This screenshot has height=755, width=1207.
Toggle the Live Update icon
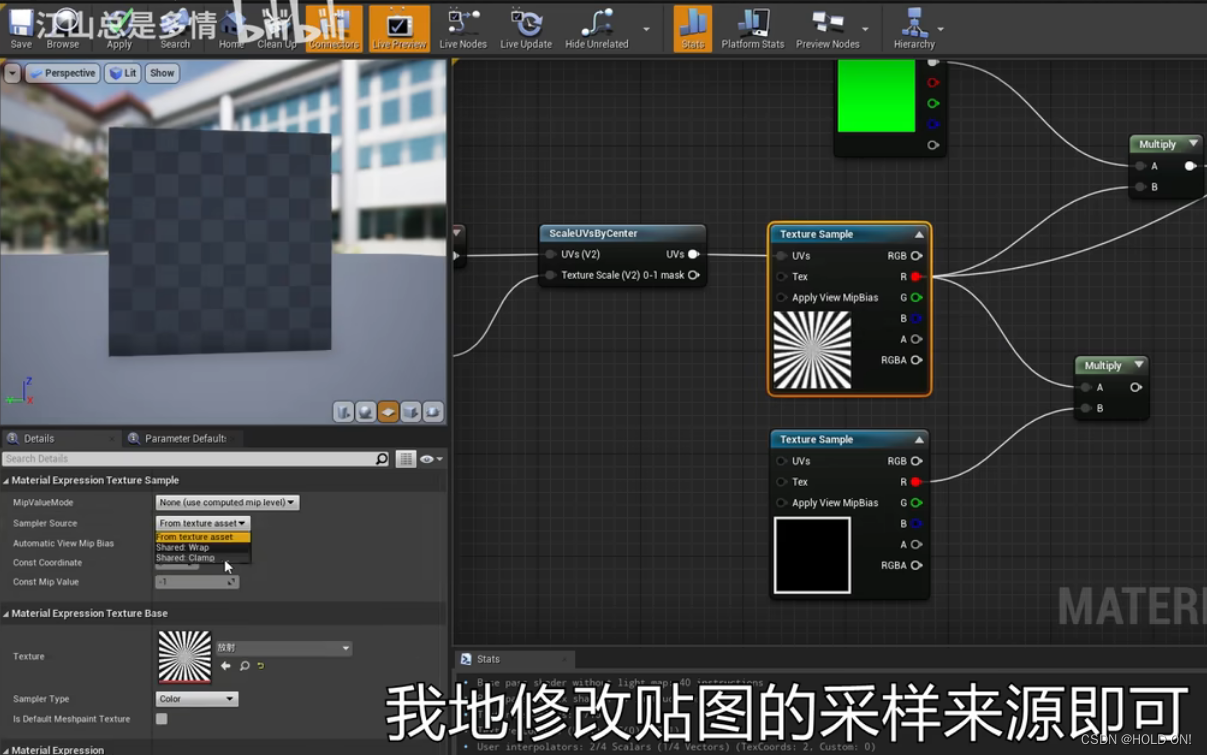[525, 28]
